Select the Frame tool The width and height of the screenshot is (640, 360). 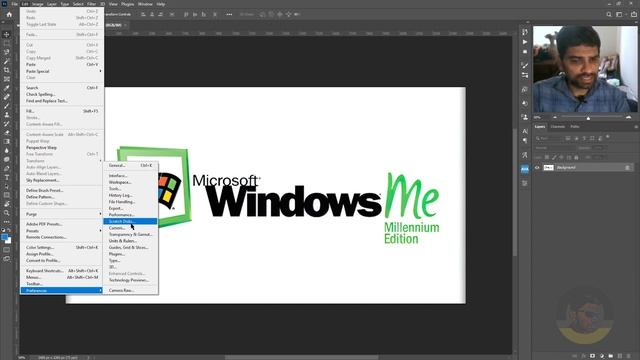pos(7,79)
